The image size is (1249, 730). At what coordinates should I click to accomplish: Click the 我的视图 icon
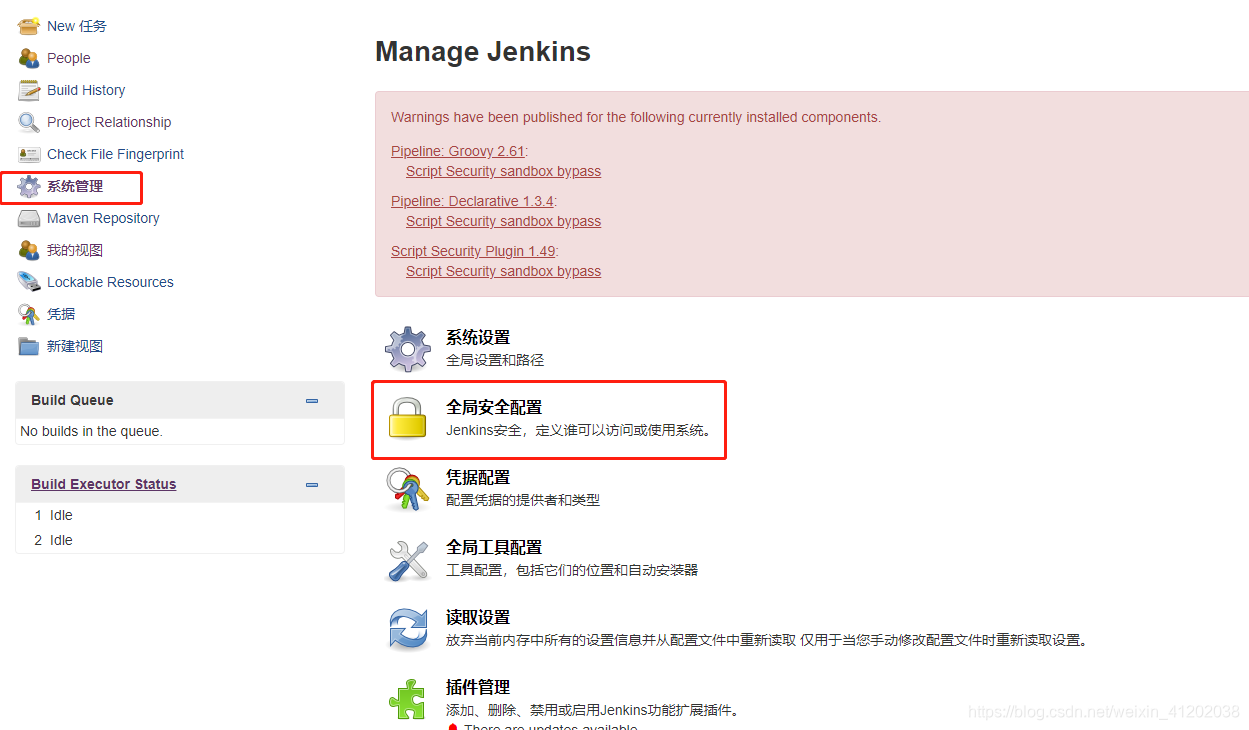tap(28, 250)
